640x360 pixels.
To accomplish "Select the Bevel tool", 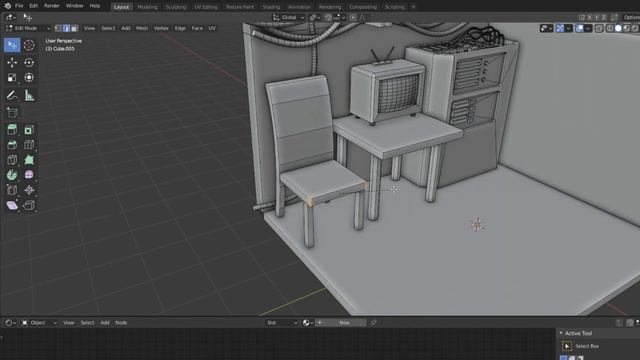I will [12, 144].
